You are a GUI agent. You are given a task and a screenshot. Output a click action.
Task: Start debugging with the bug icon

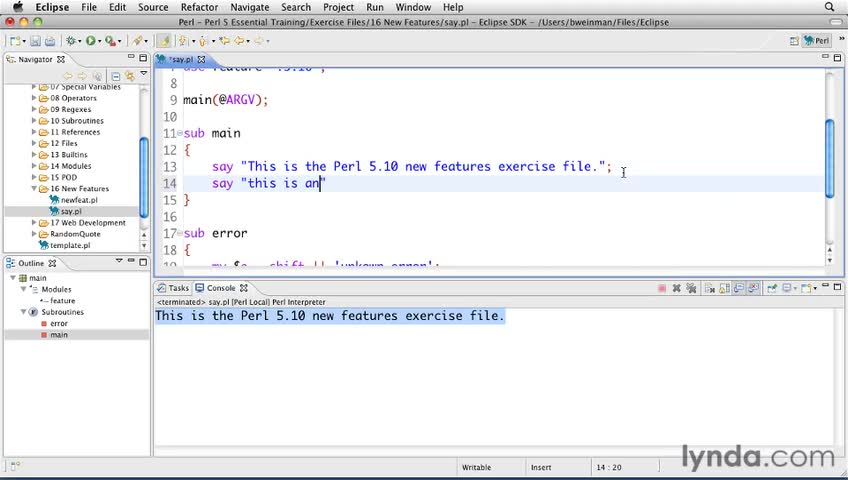[70, 41]
